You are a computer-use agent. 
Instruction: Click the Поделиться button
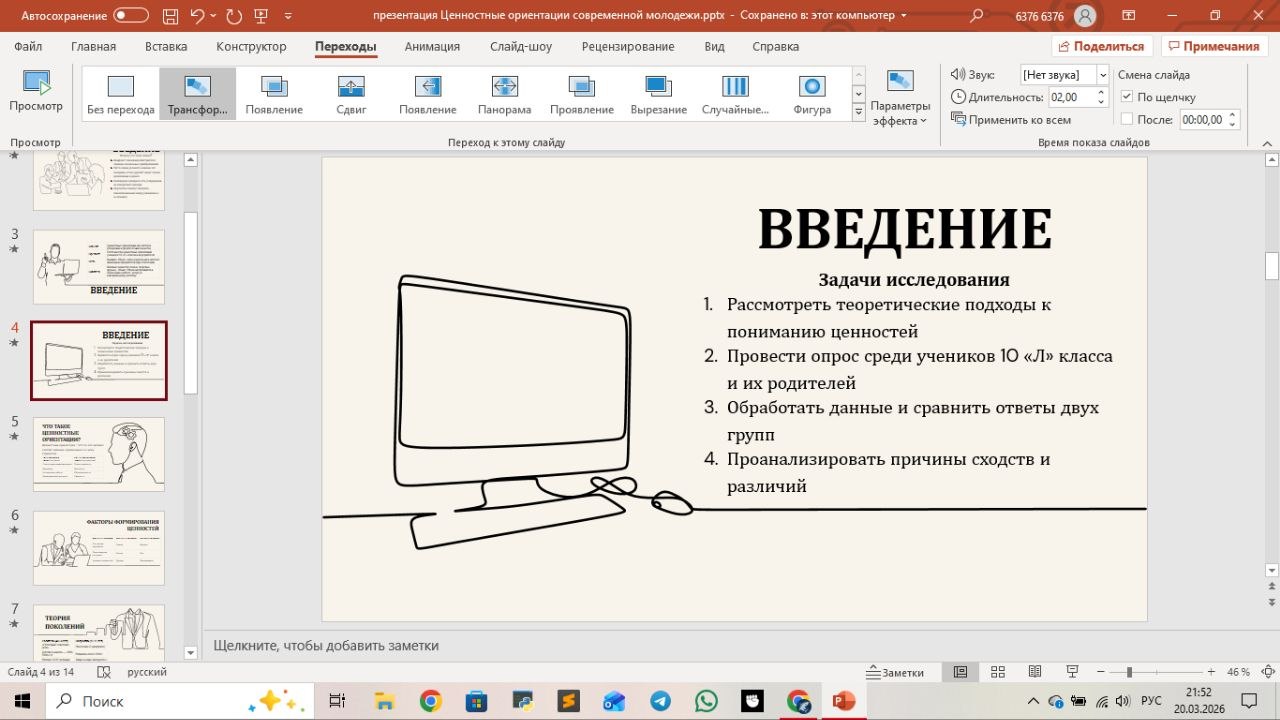pos(1103,46)
